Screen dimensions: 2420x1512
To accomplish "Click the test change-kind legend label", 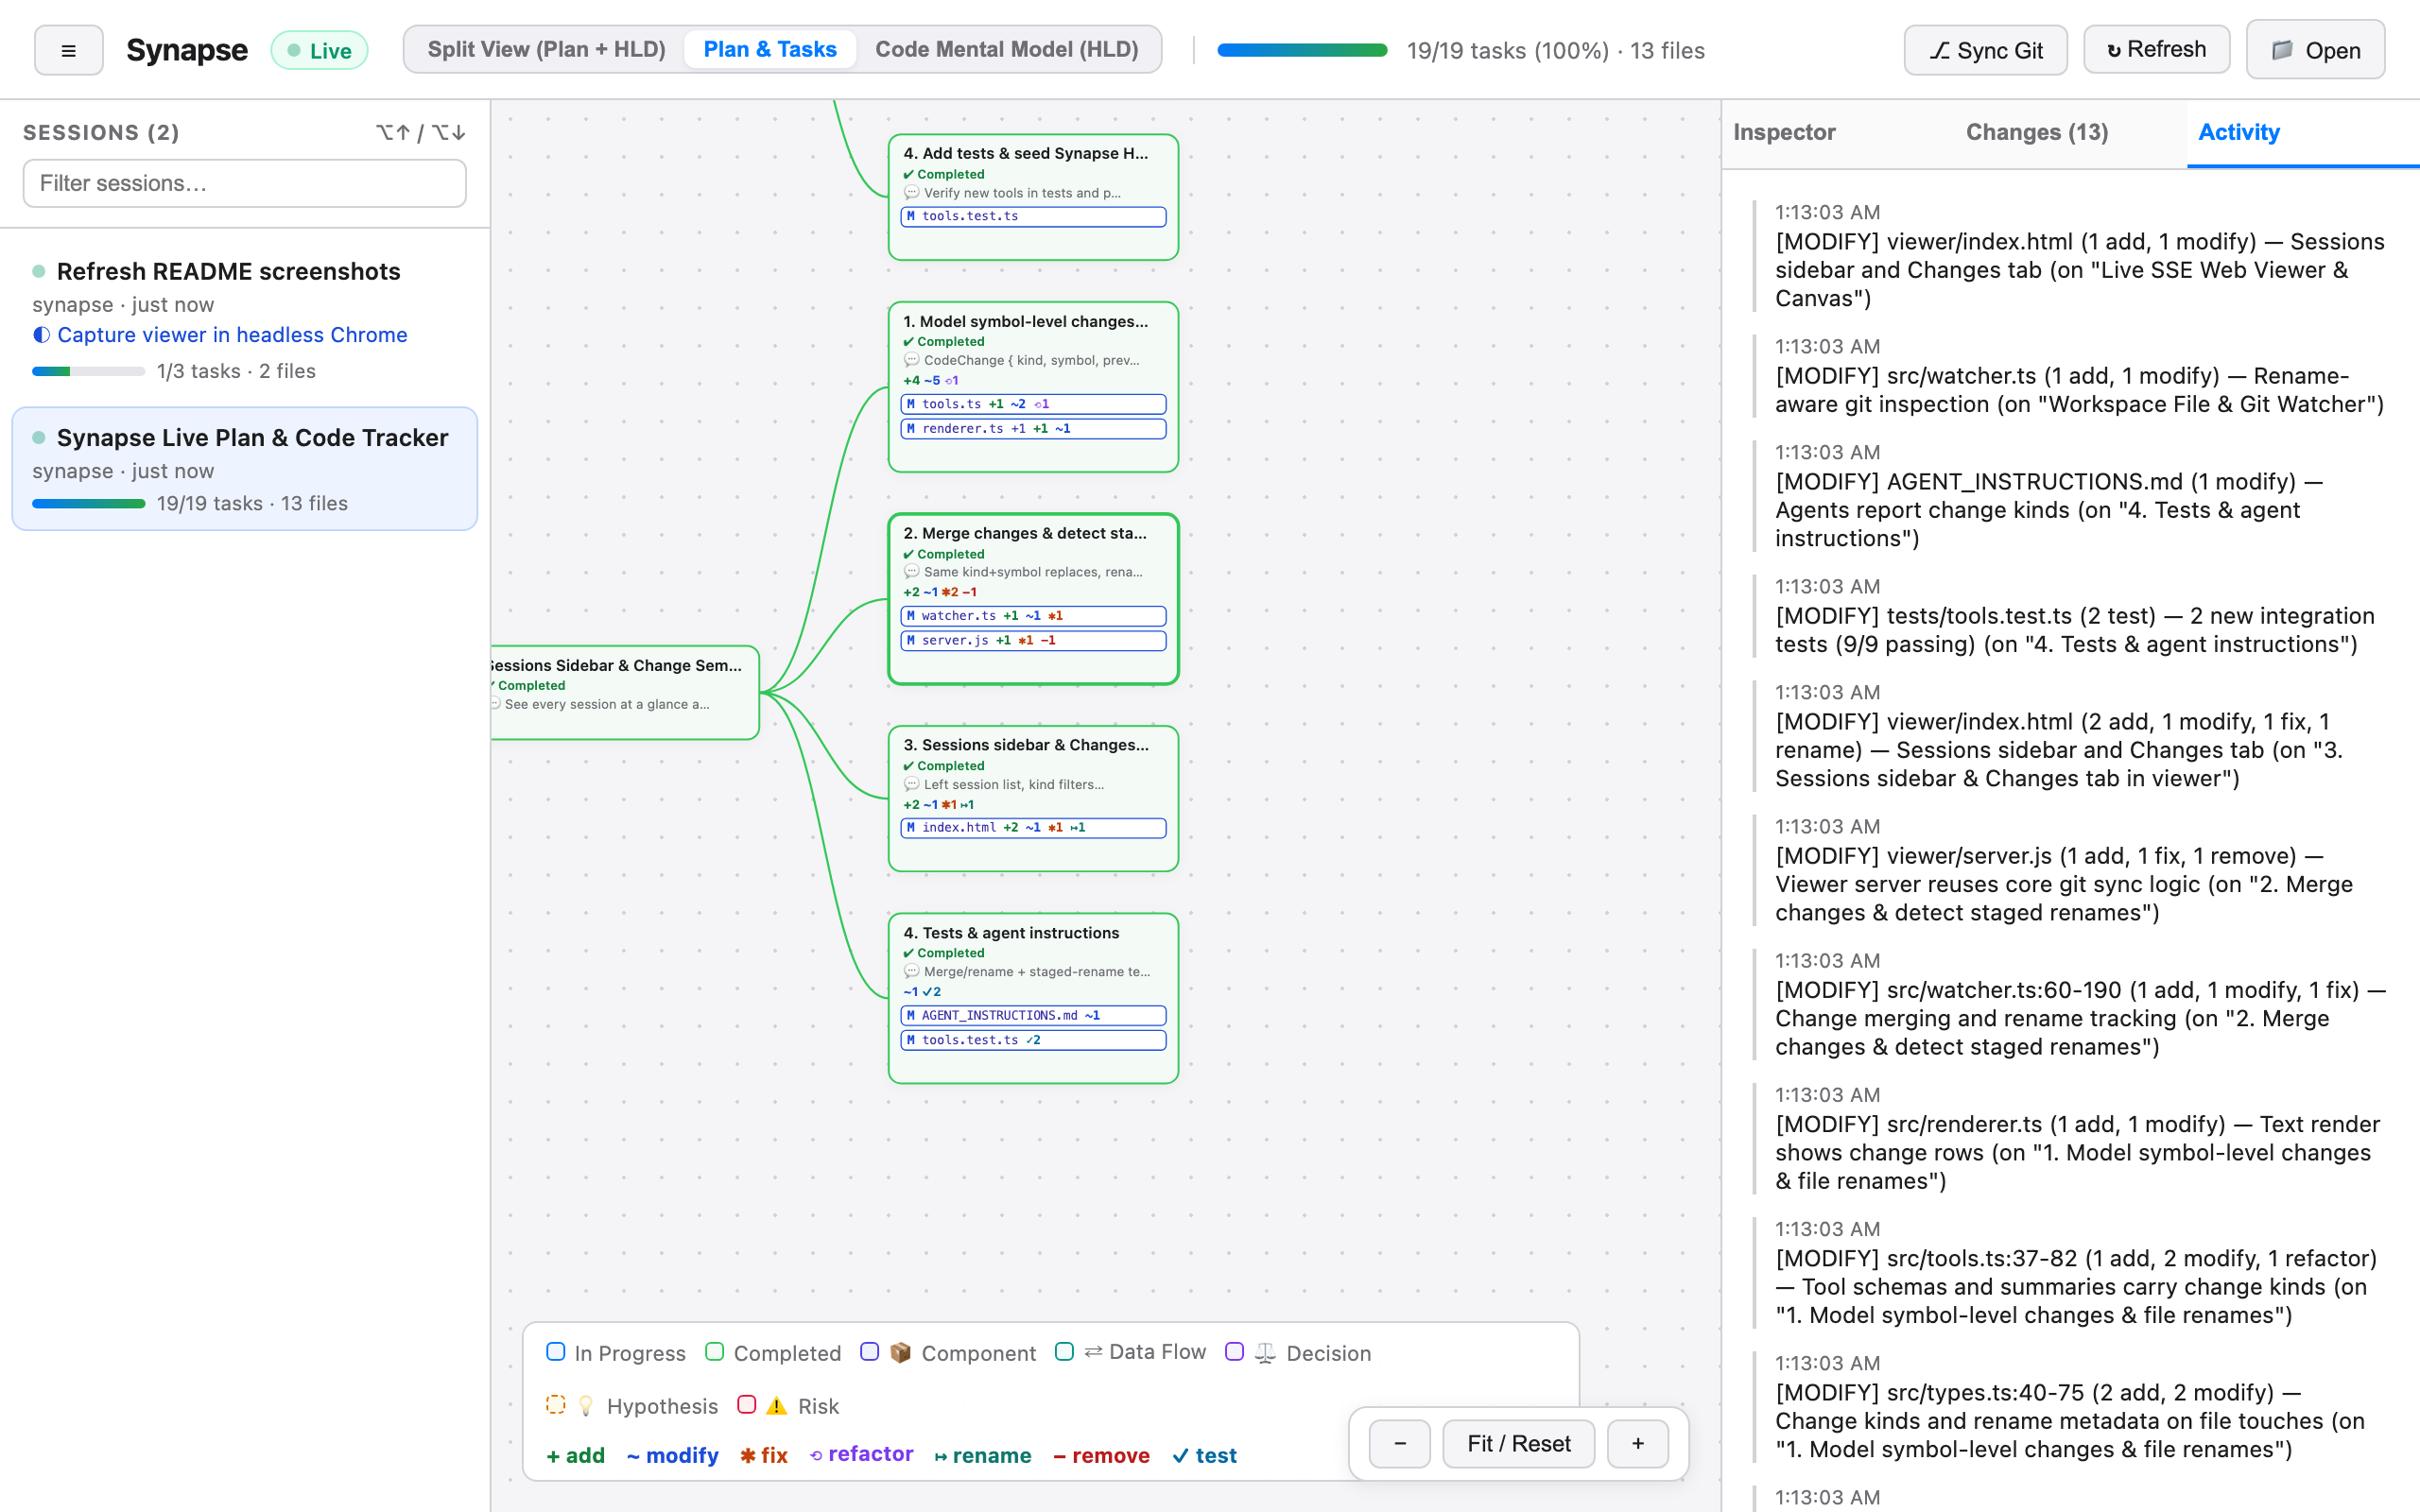I will coord(1204,1455).
